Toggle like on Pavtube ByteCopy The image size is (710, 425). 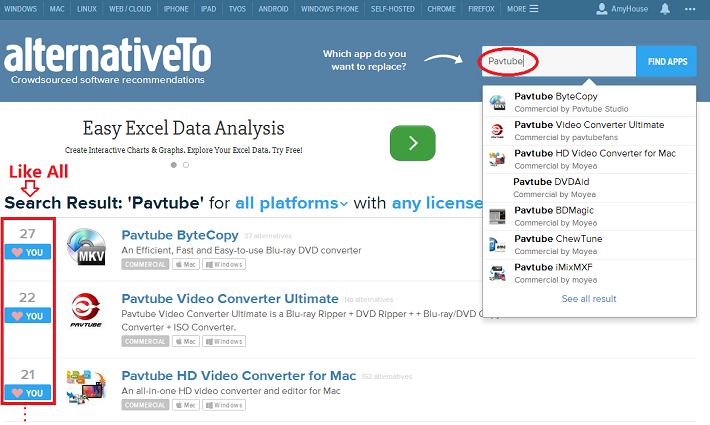(x=28, y=252)
